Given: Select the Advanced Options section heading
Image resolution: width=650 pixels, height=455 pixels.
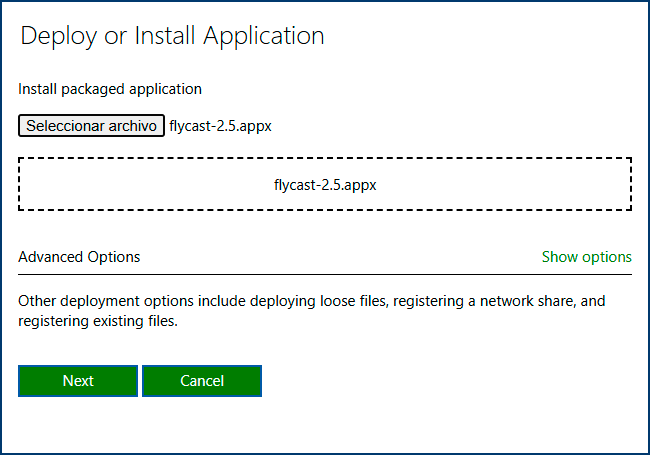Looking at the screenshot, I should [x=79, y=257].
